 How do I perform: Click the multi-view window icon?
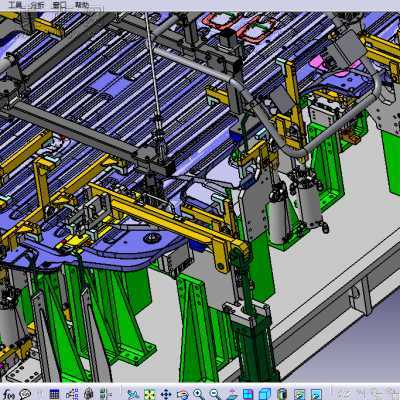pyautogui.click(x=248, y=394)
